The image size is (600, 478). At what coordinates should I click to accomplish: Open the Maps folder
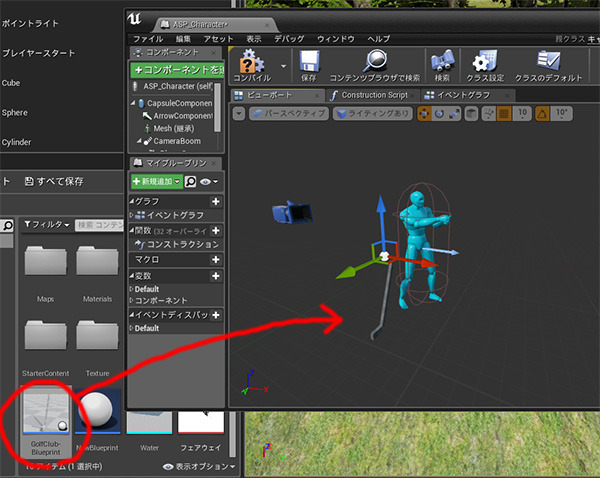(x=46, y=261)
